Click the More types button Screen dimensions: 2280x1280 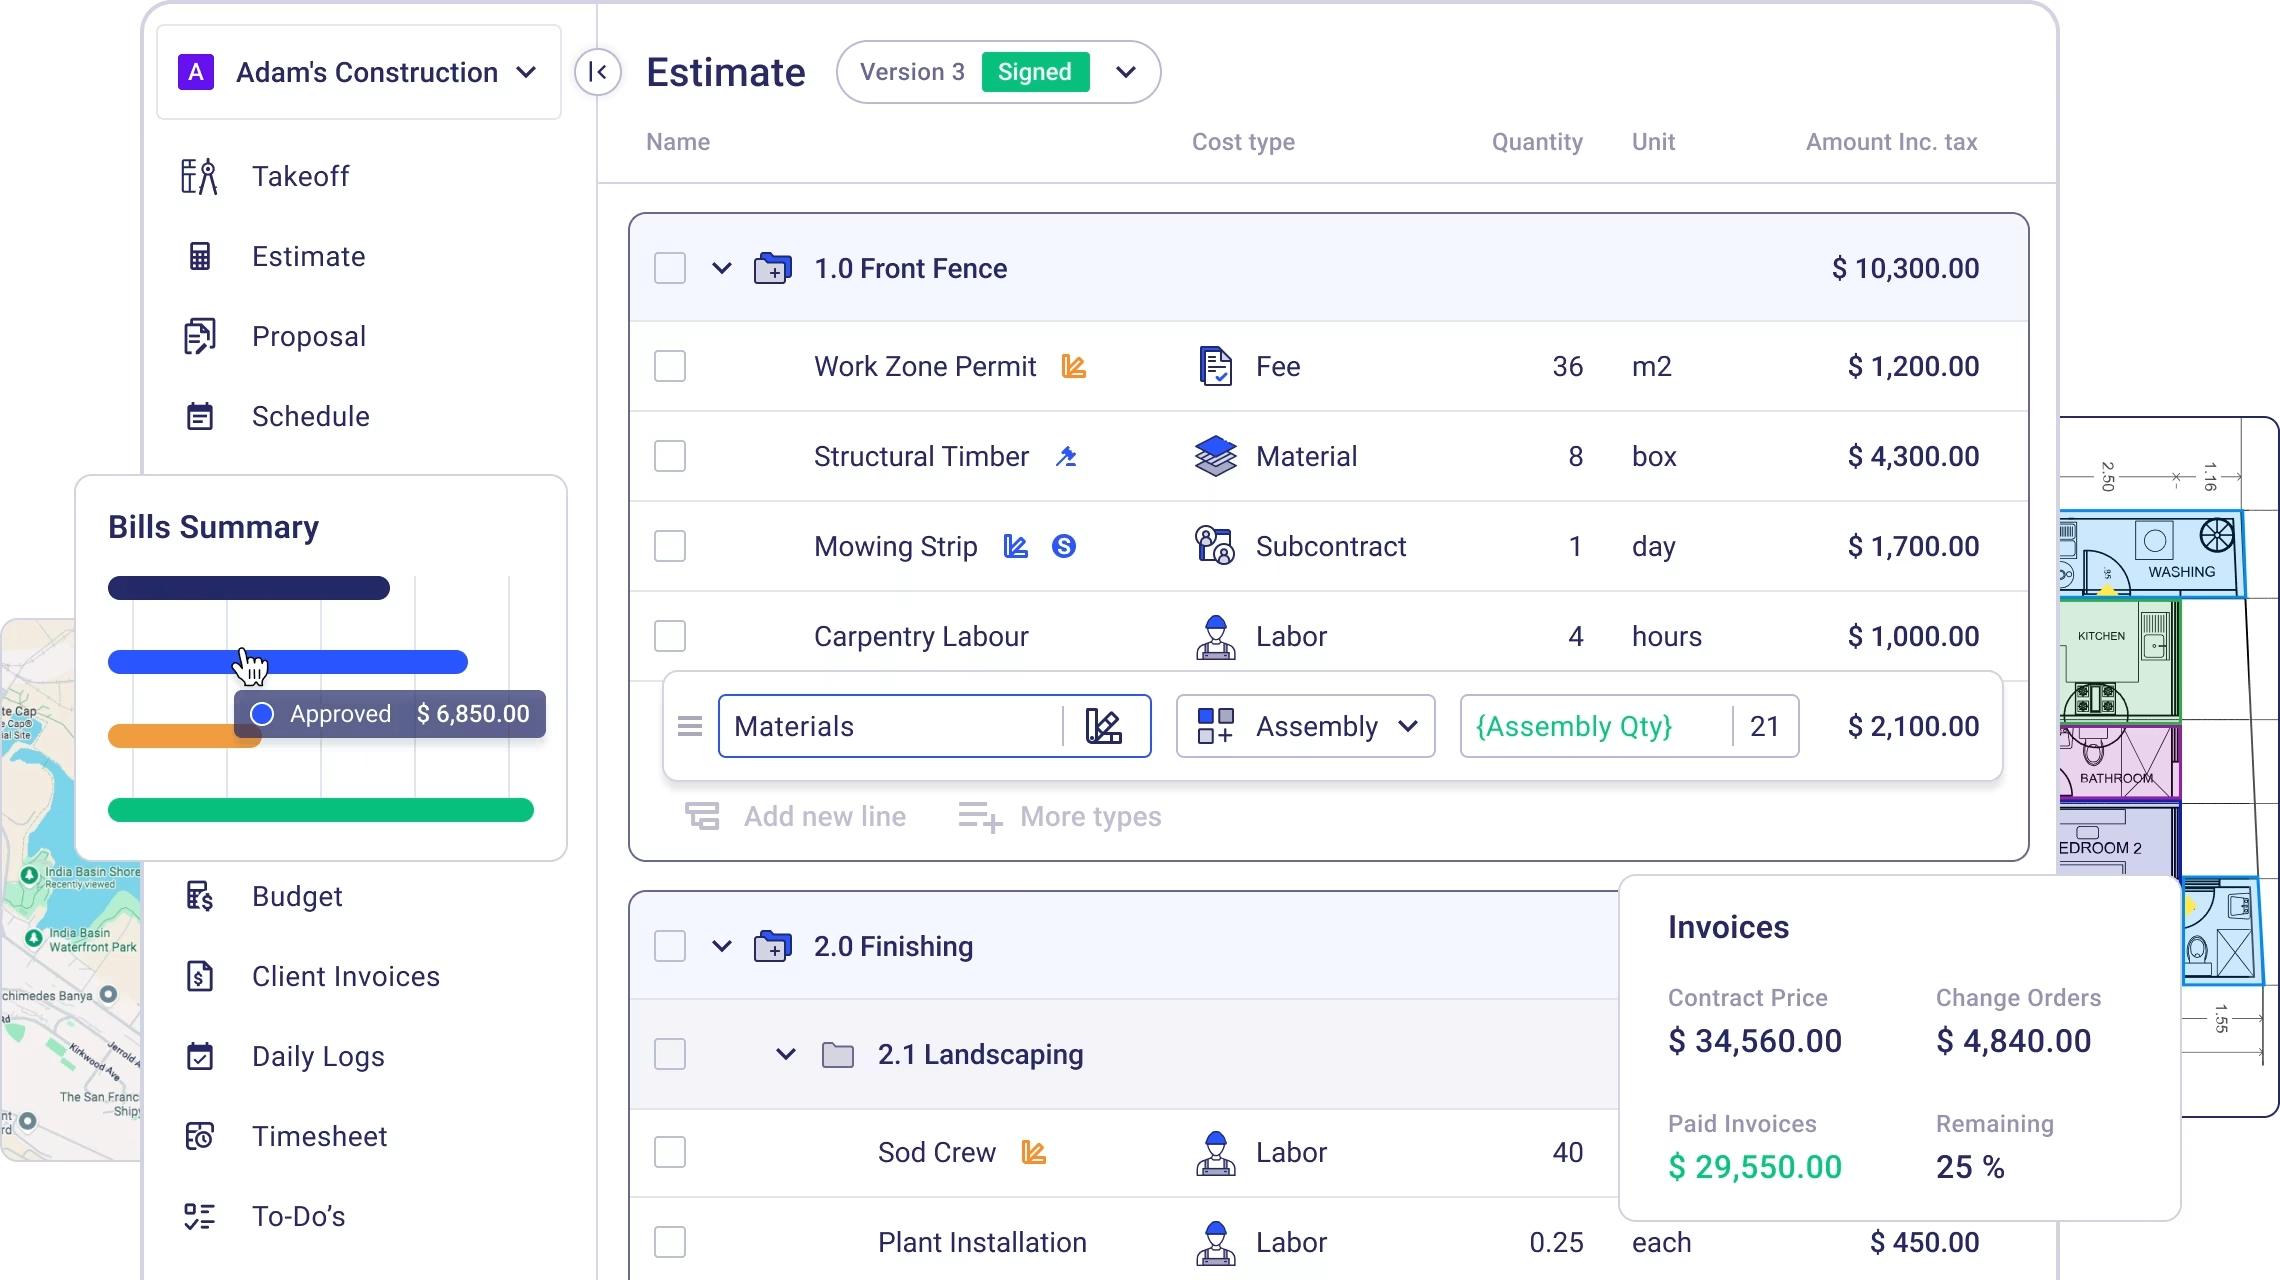tap(1059, 817)
